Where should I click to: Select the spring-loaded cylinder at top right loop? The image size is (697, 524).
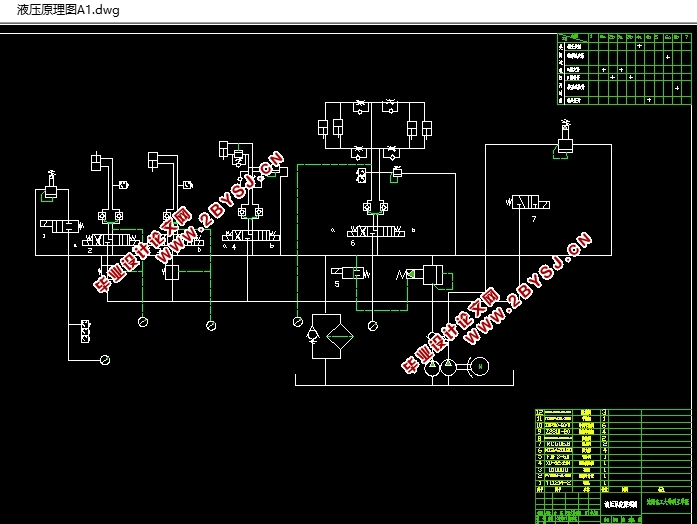pos(565,138)
